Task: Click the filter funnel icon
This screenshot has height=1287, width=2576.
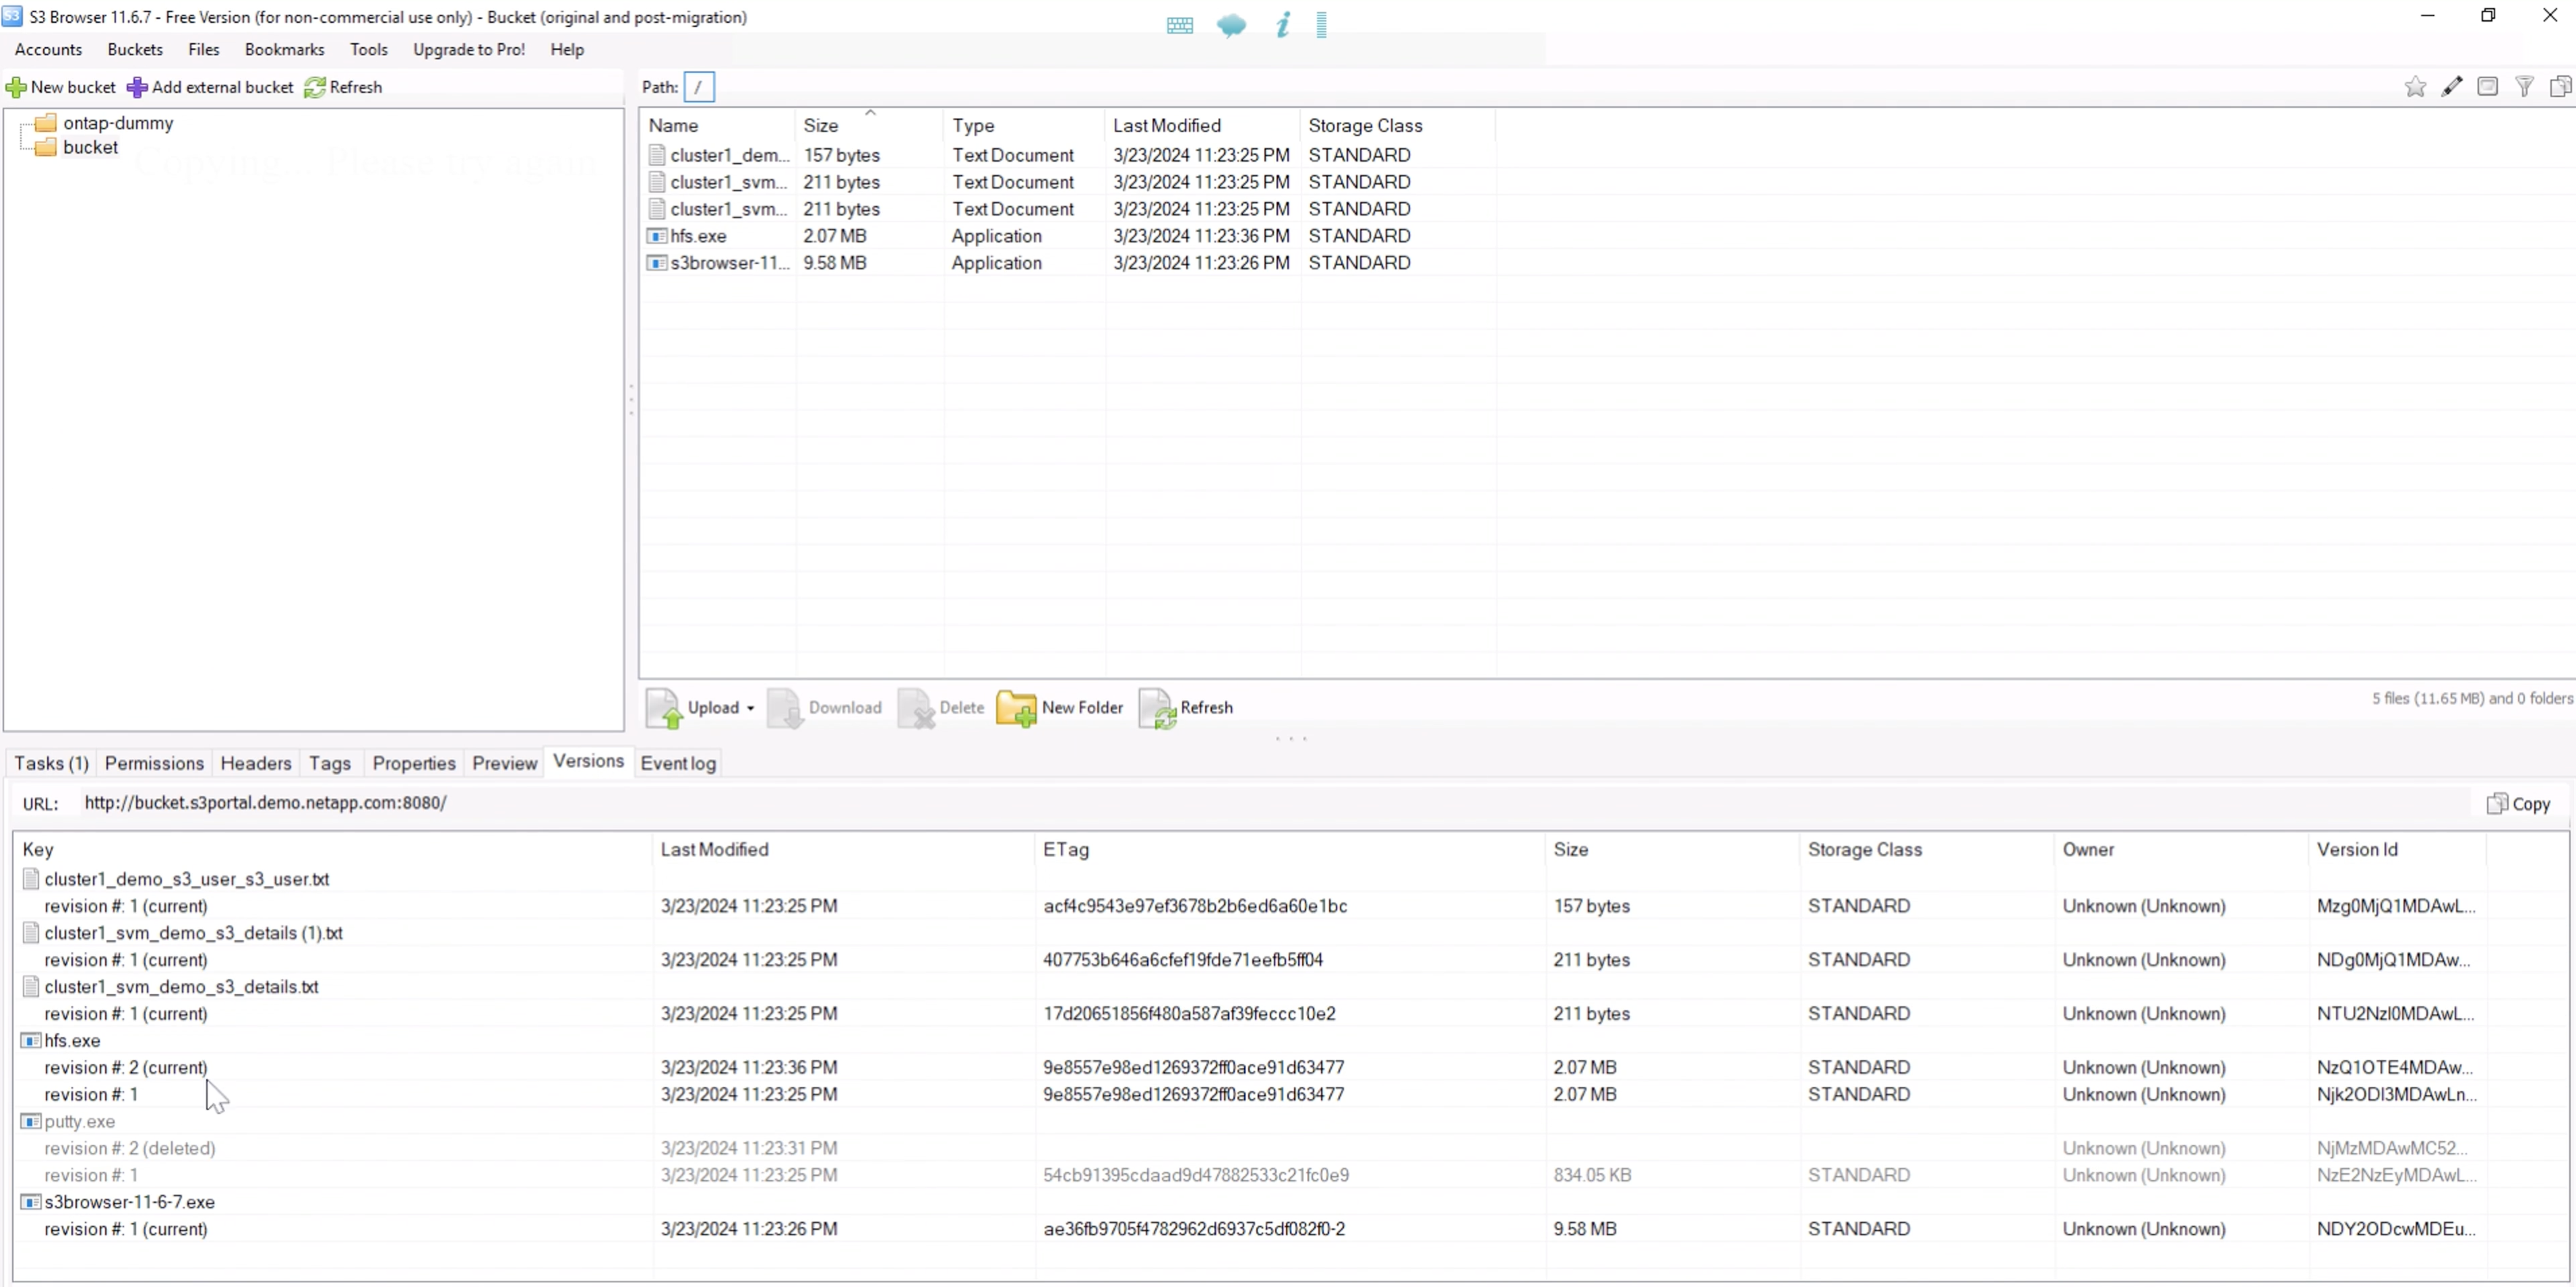Action: (x=2524, y=87)
